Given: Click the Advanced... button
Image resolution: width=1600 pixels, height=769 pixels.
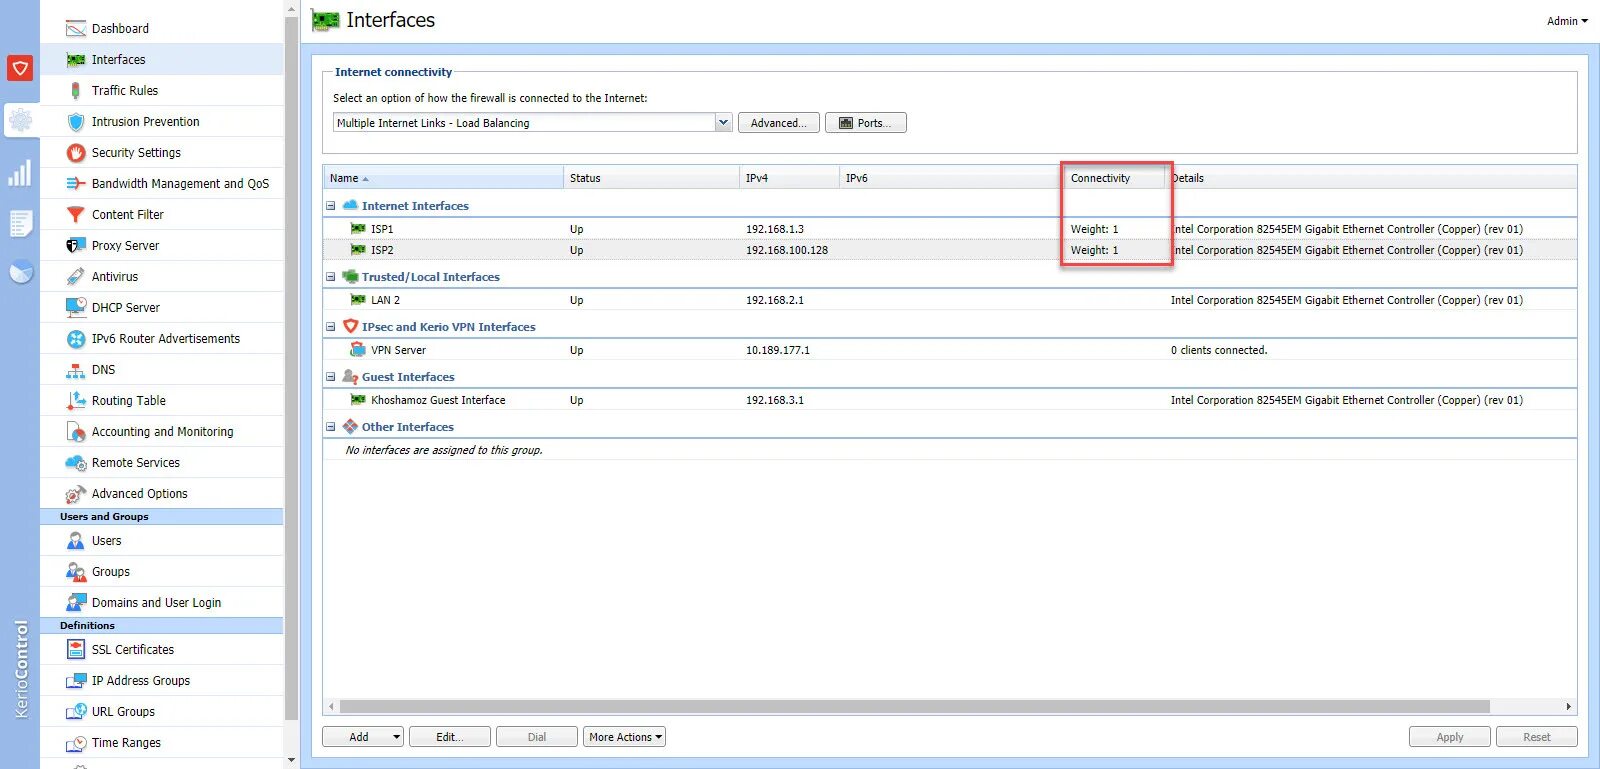Looking at the screenshot, I should click(779, 123).
